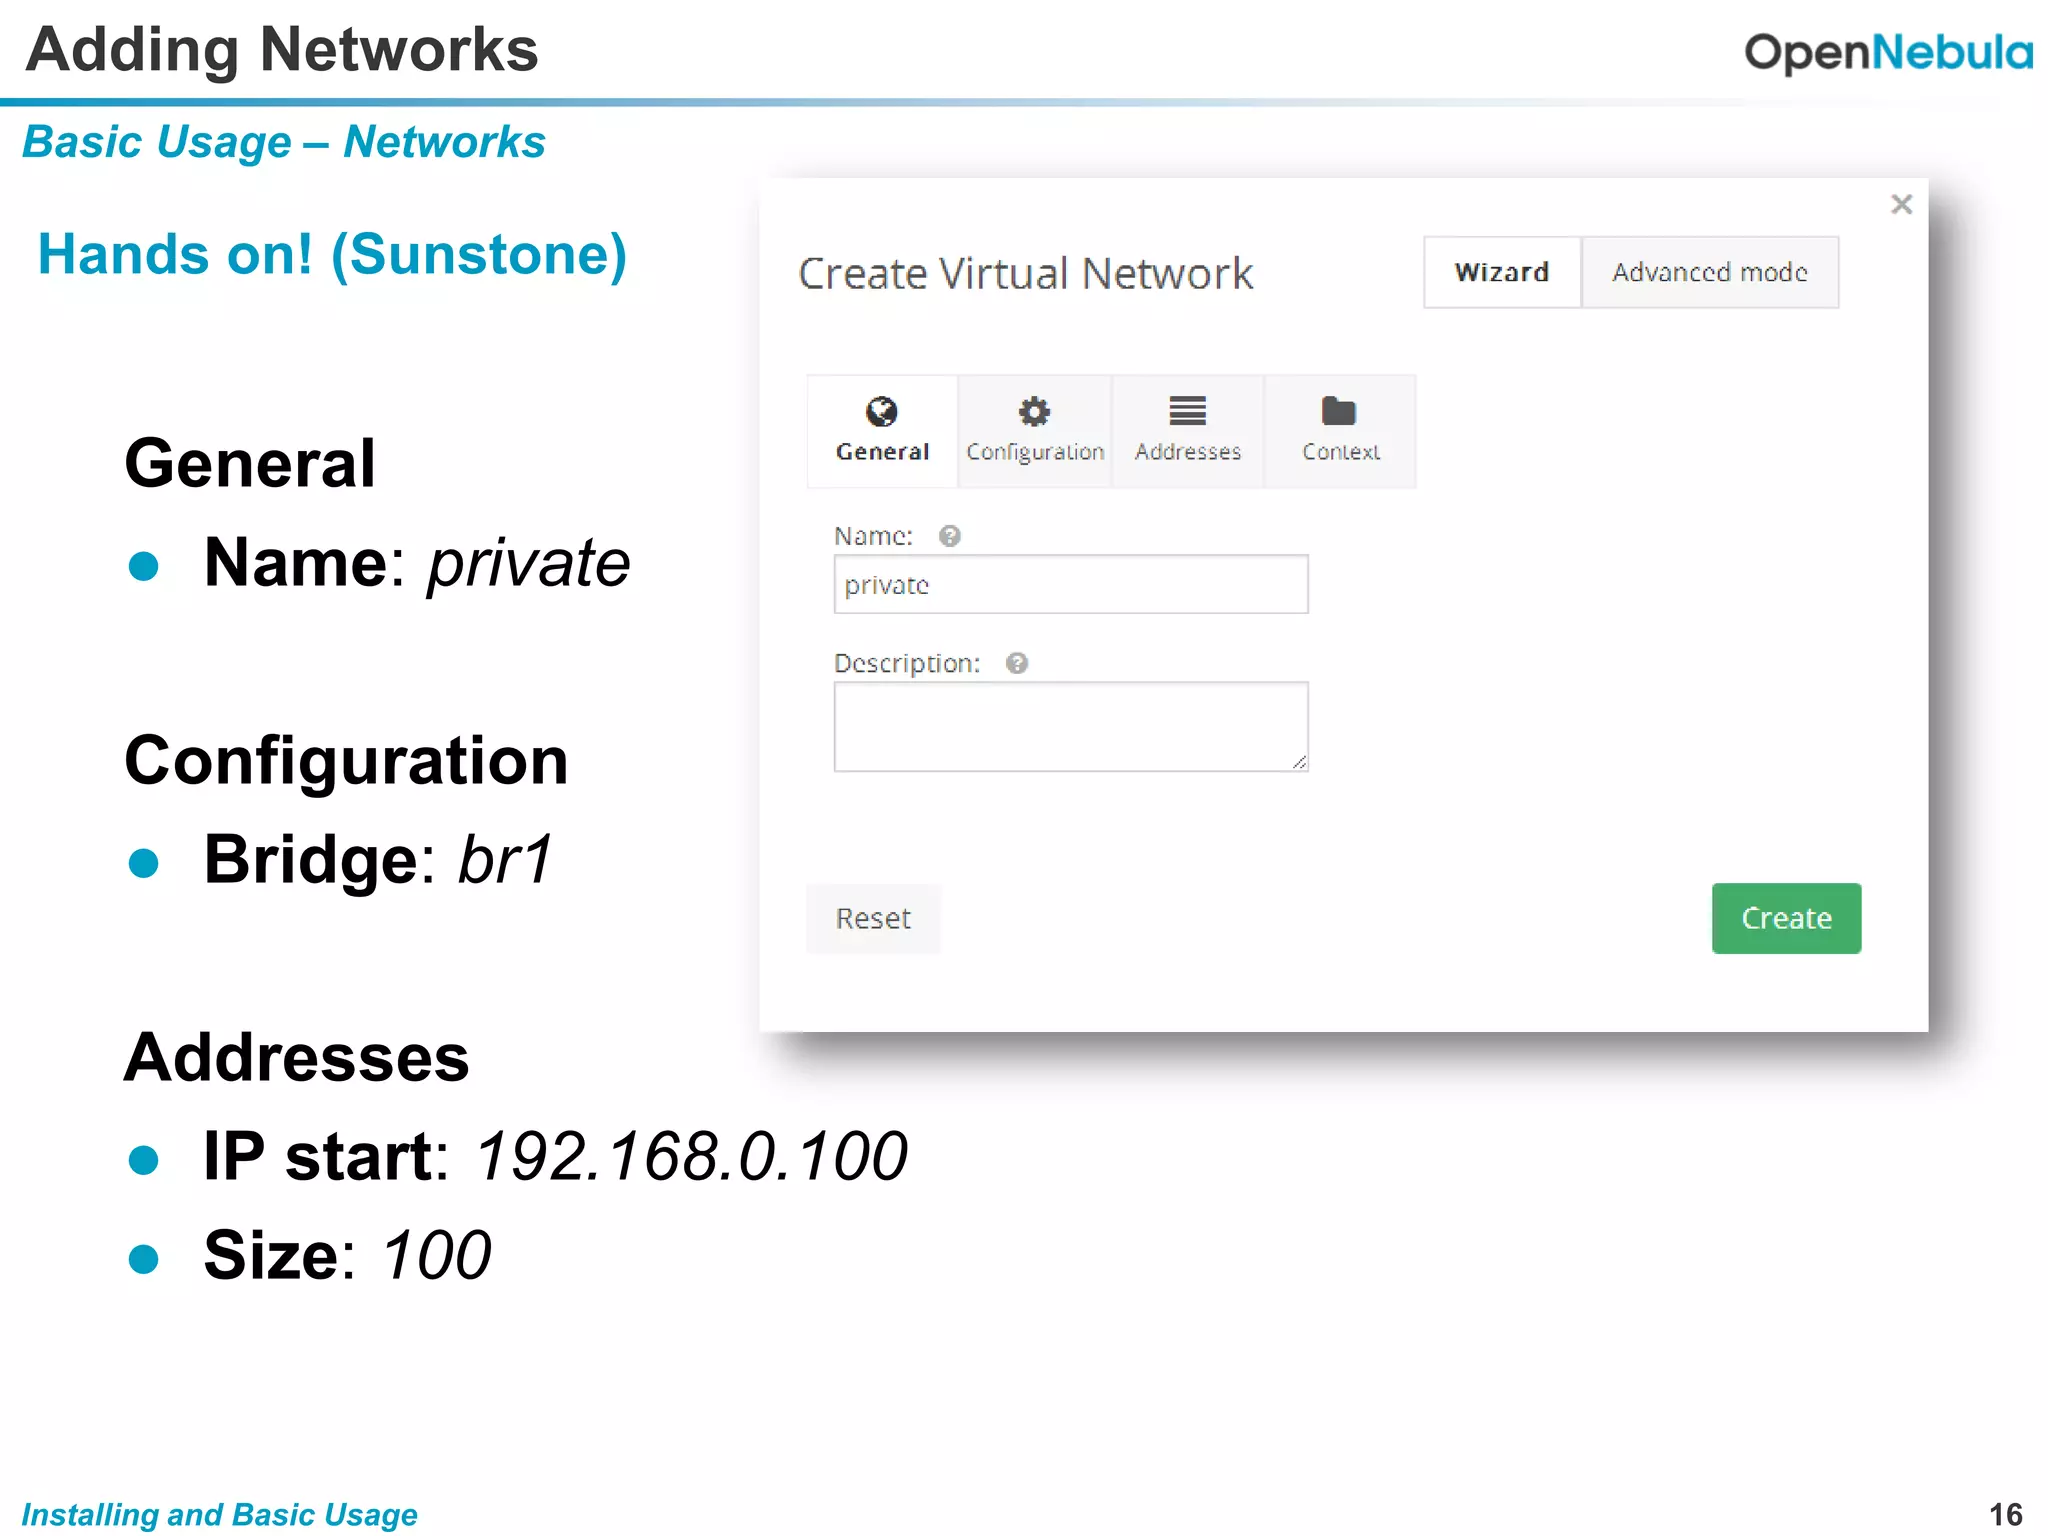Click the Wizard mode button
The width and height of the screenshot is (2048, 1536).
tap(1502, 272)
